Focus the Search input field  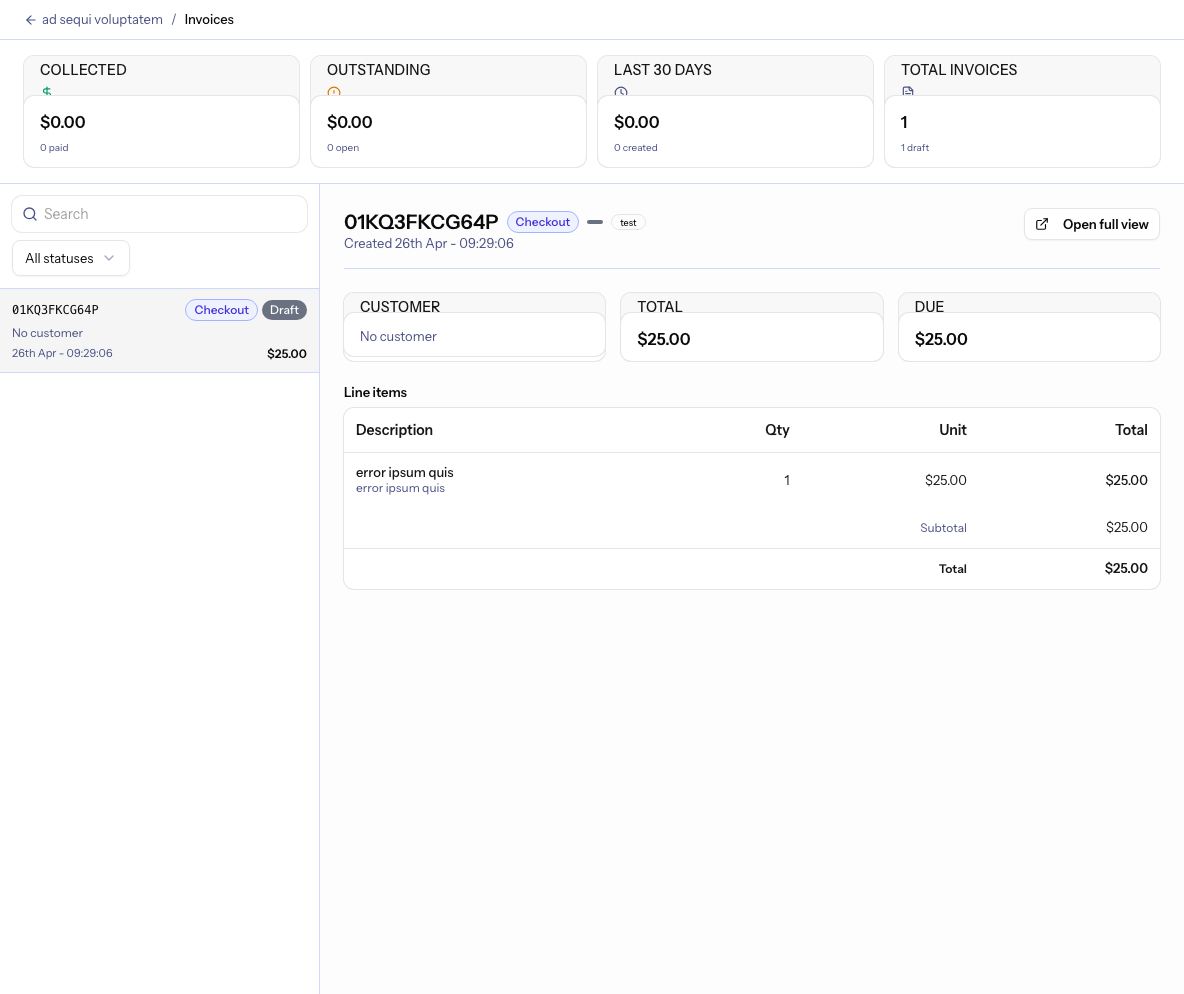pos(159,214)
